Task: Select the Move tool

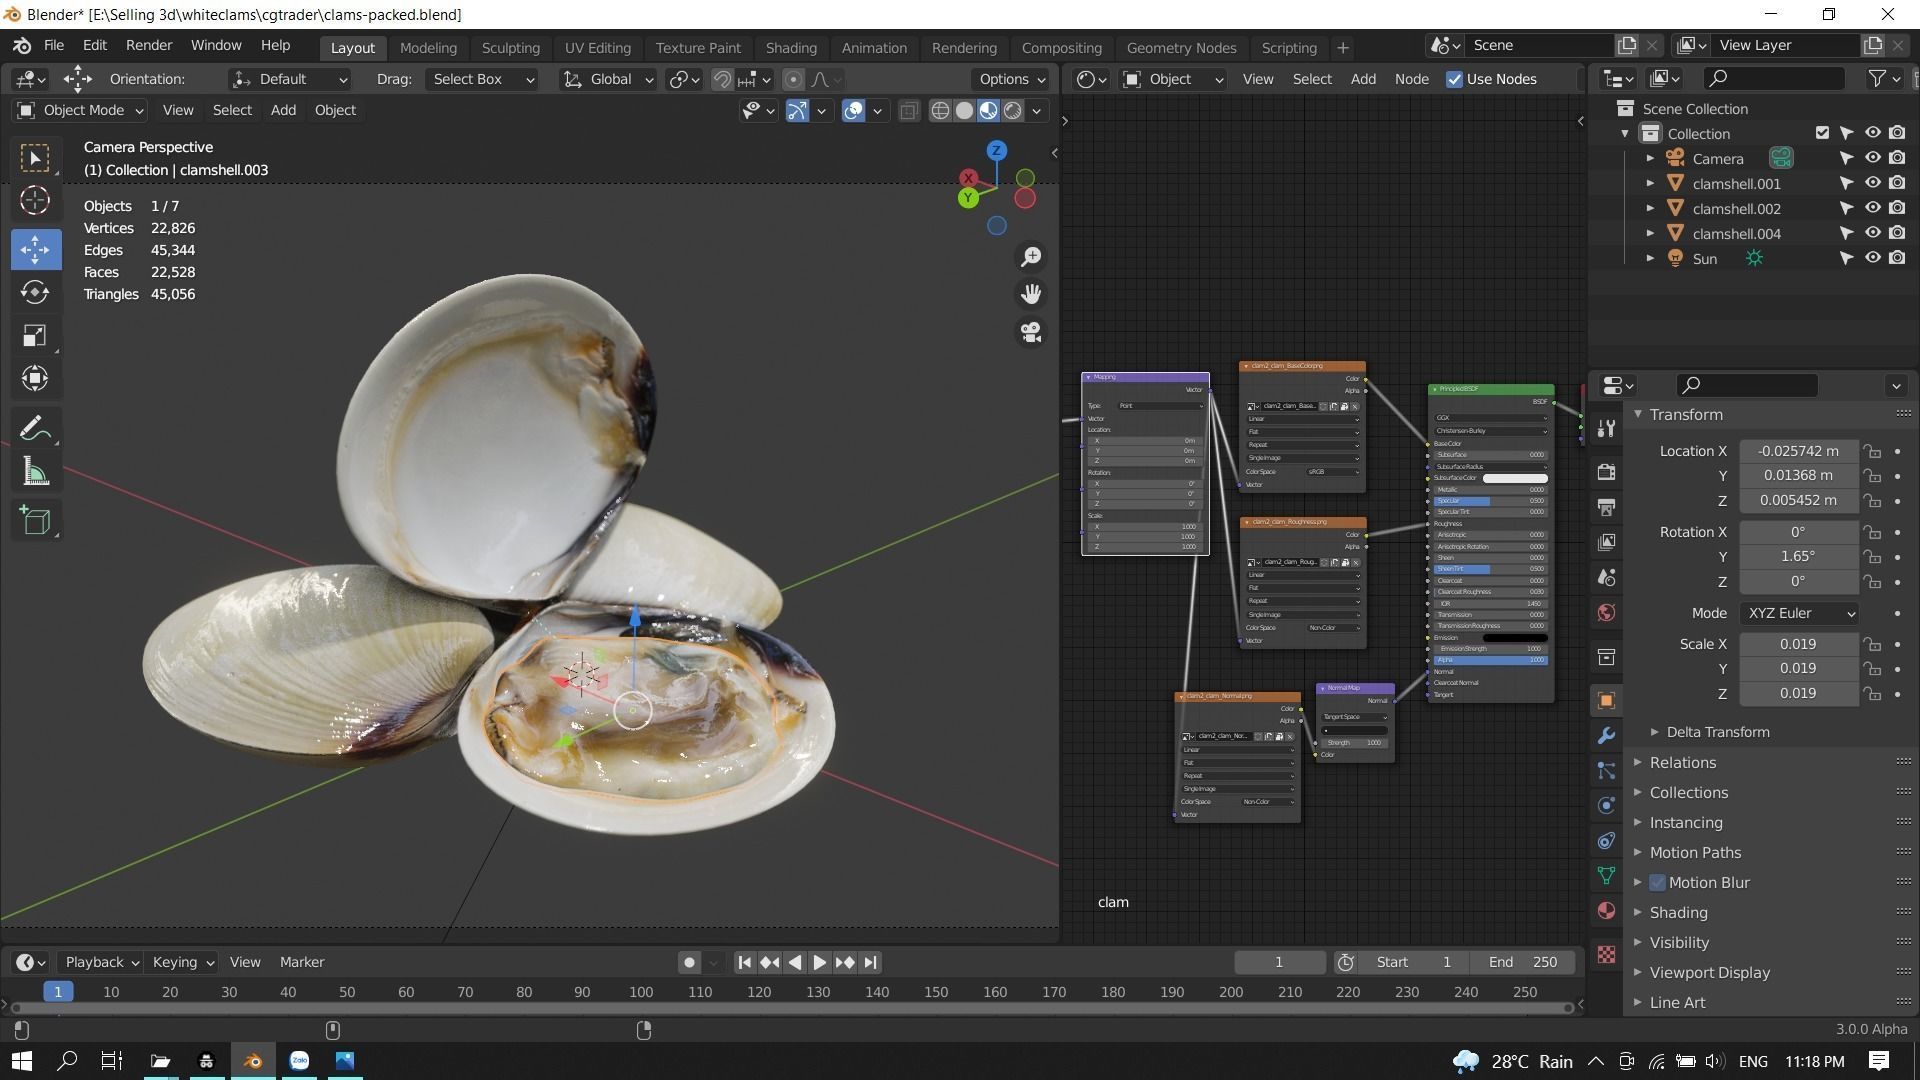Action: pyautogui.click(x=35, y=249)
